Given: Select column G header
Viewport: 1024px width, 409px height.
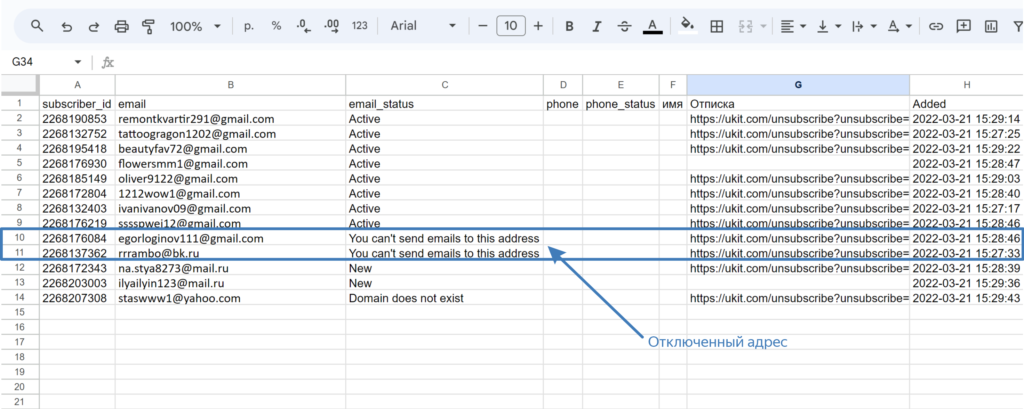Looking at the screenshot, I should coord(798,84).
